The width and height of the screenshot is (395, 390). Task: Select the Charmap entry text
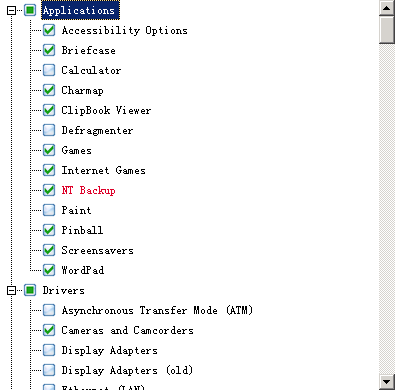coord(82,90)
